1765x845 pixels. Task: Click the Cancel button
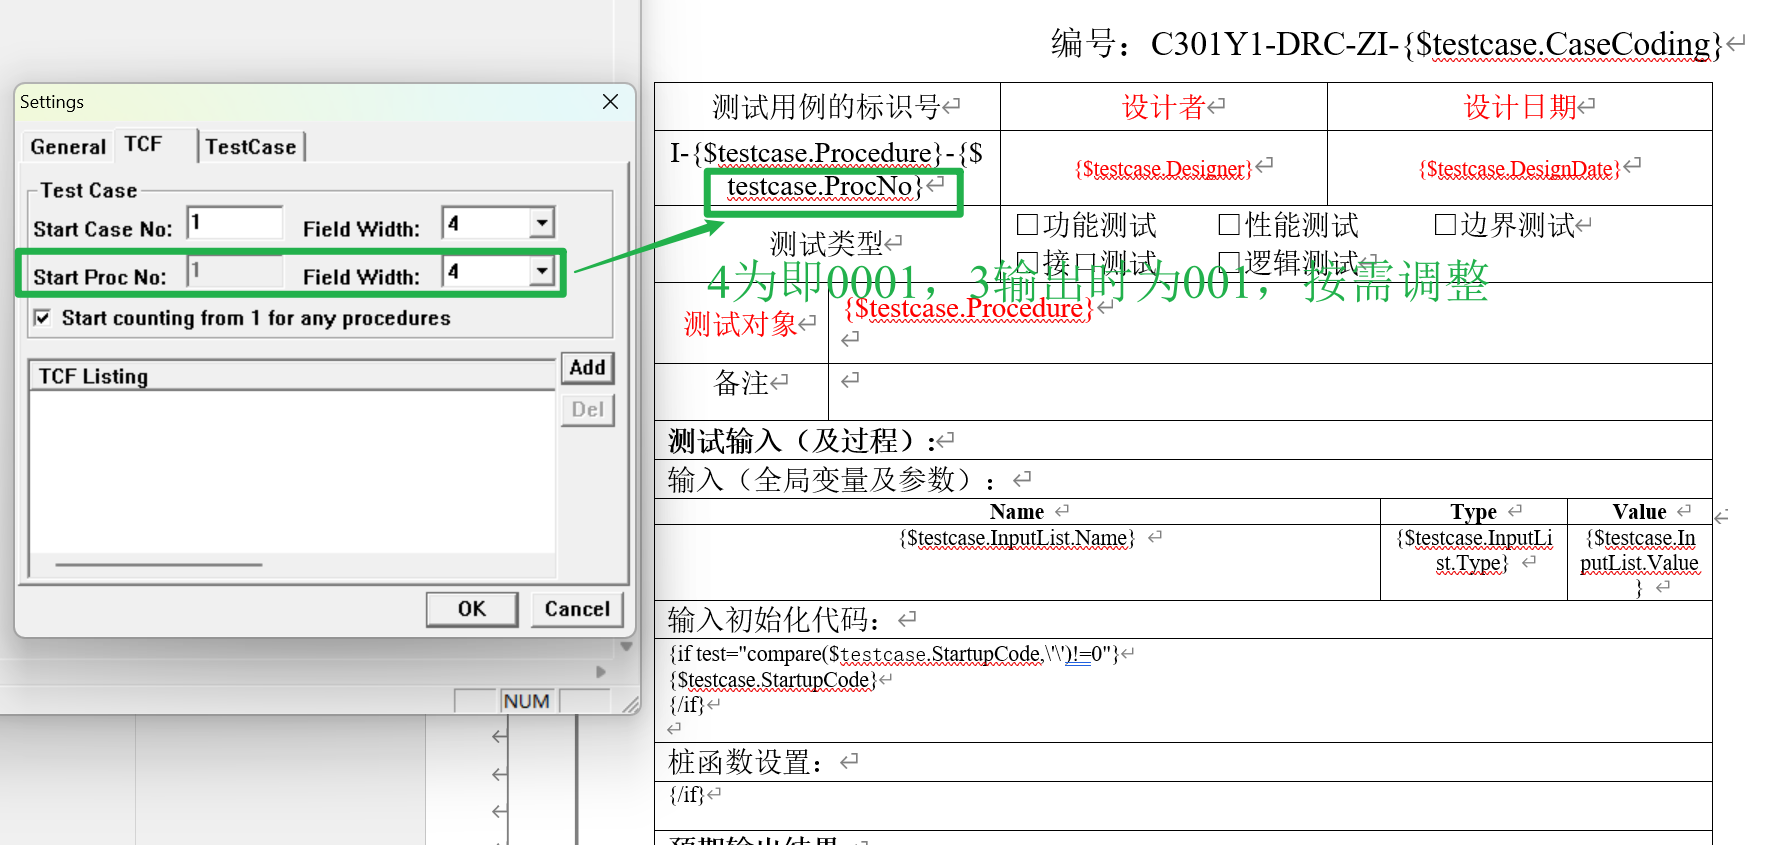point(577,609)
